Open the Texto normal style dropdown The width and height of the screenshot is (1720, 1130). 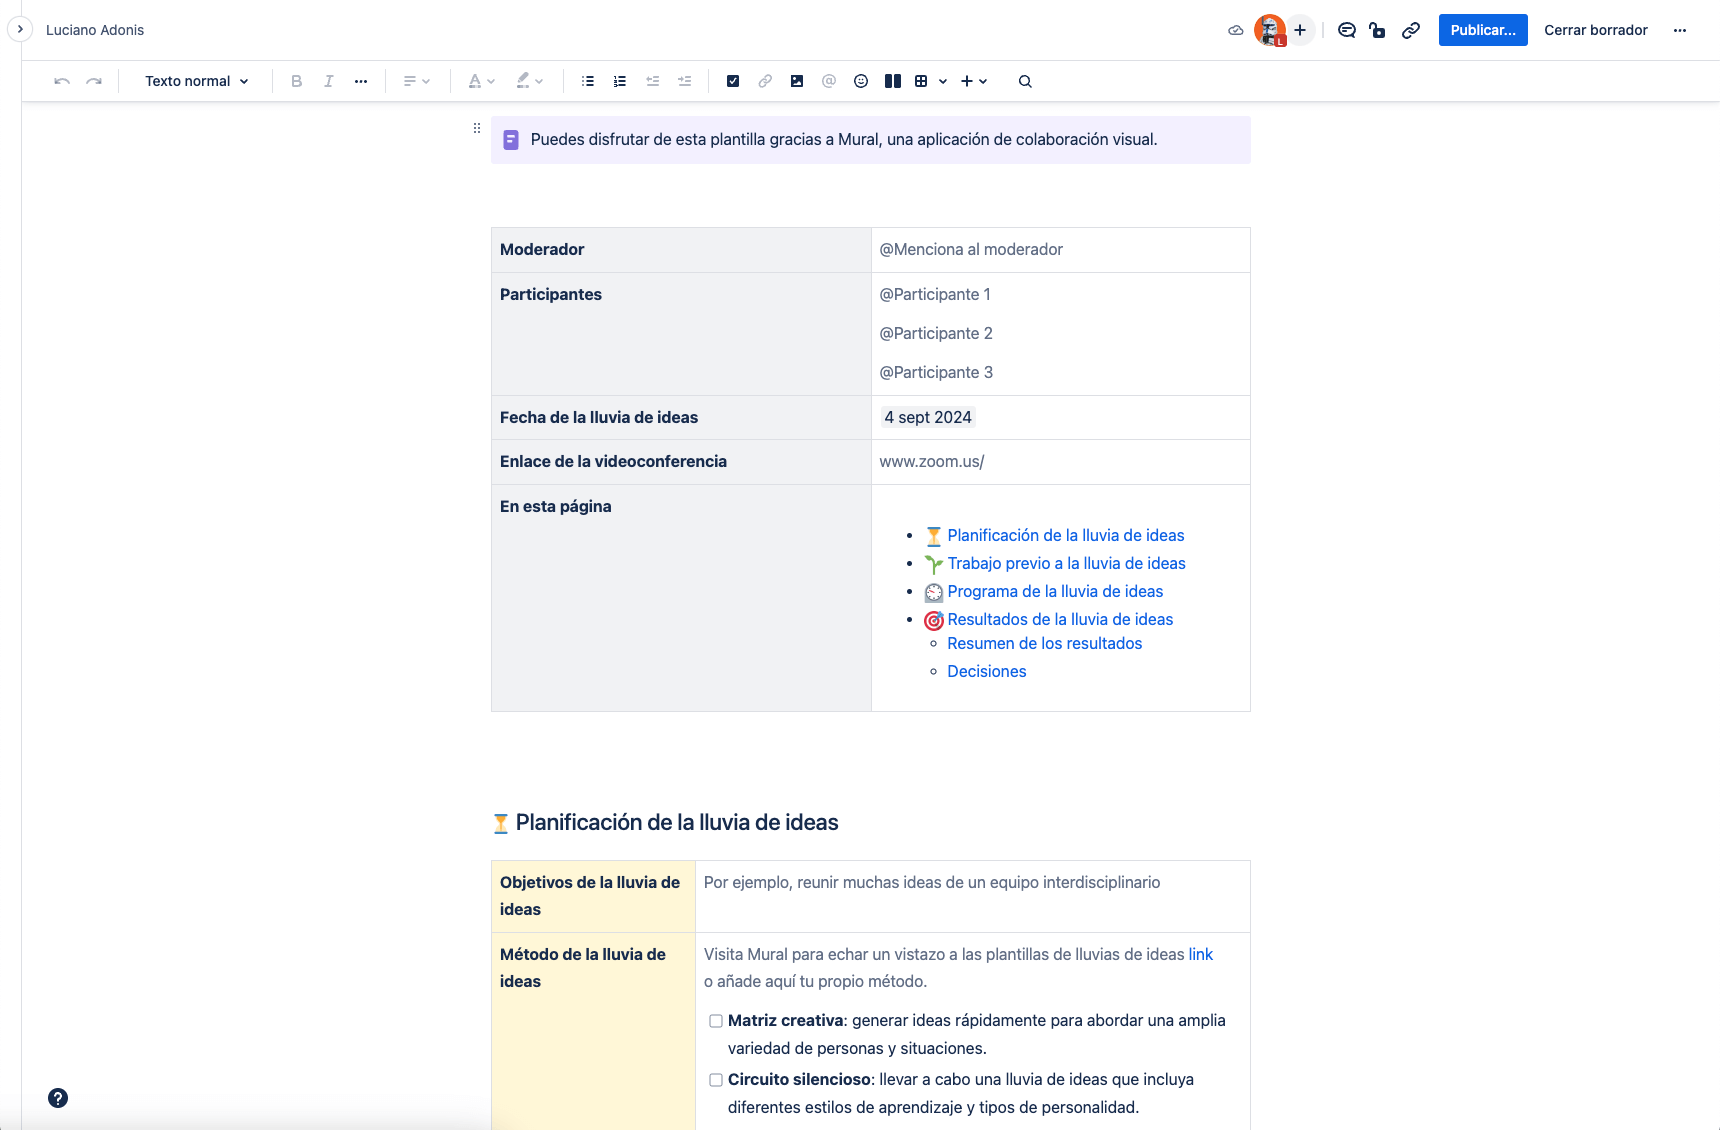(x=196, y=81)
